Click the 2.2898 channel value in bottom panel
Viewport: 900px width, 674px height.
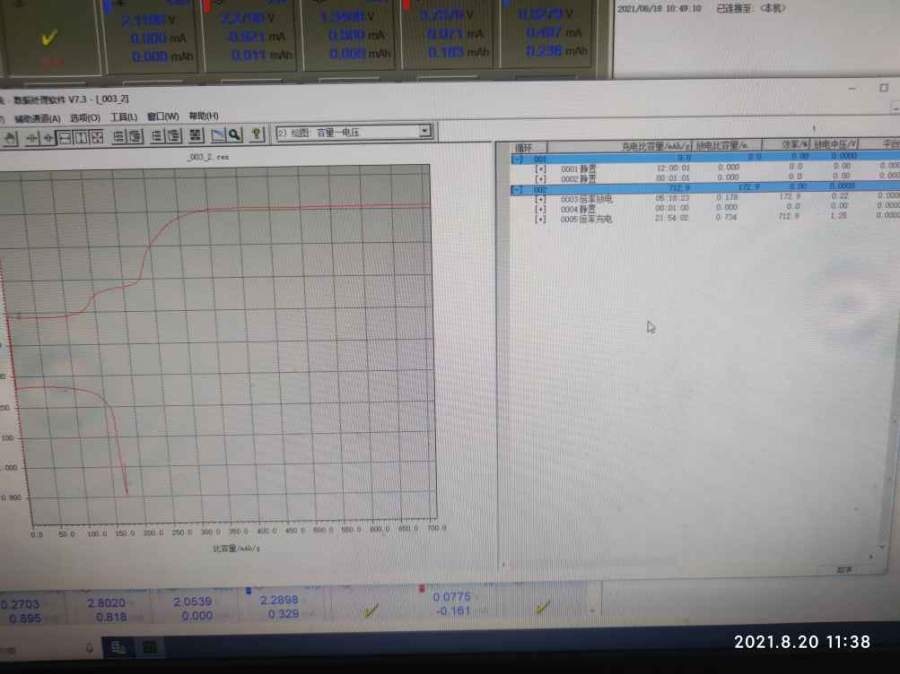click(x=279, y=600)
